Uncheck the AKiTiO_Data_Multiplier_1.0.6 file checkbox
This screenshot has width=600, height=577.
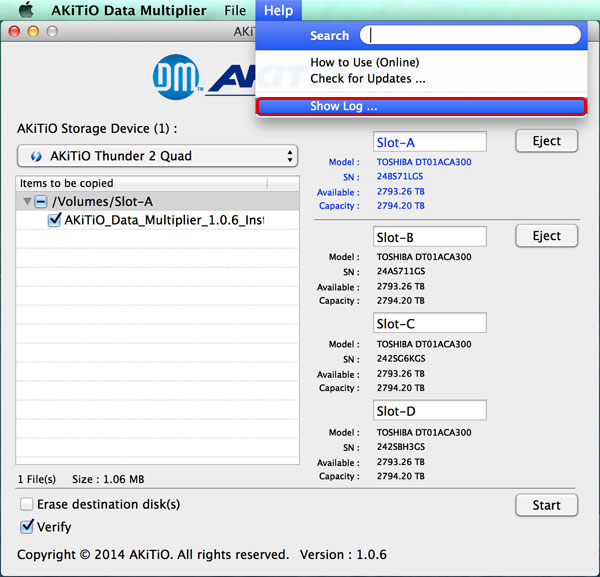click(x=55, y=220)
